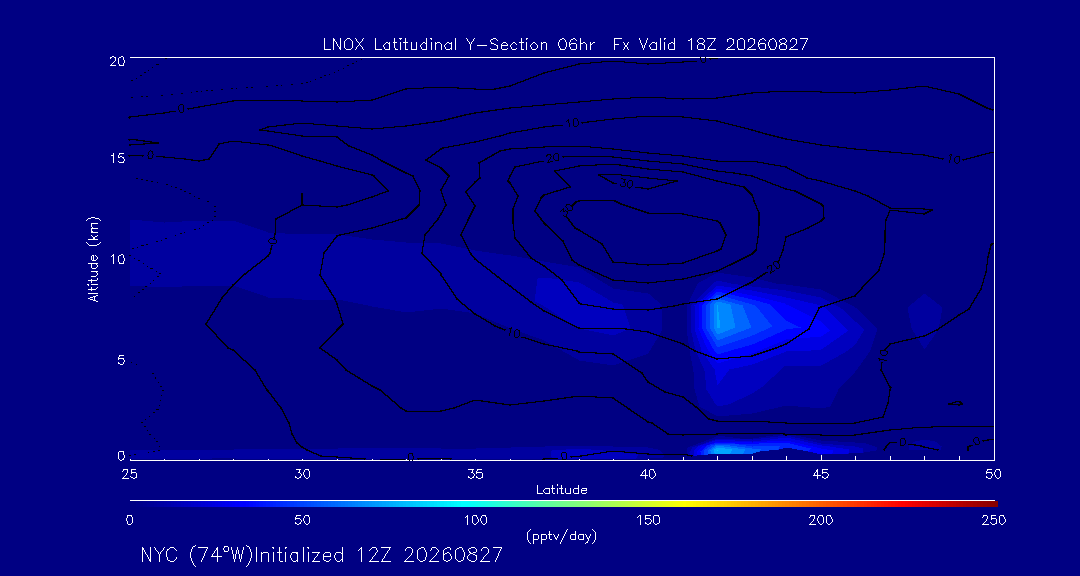Click the contour label 10 near latitude 36
The width and height of the screenshot is (1080, 576).
(x=513, y=333)
